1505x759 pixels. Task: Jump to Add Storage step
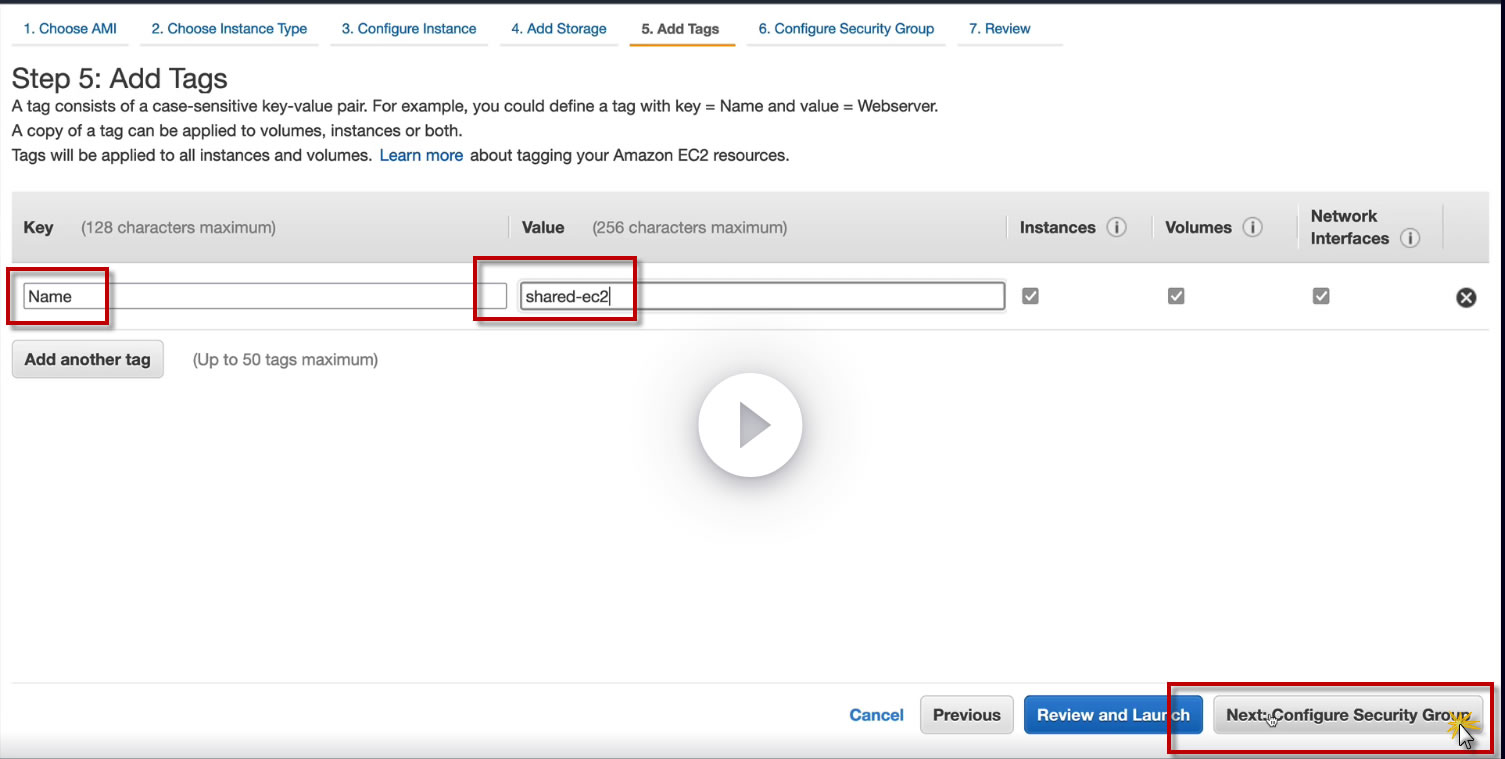[x=559, y=29]
